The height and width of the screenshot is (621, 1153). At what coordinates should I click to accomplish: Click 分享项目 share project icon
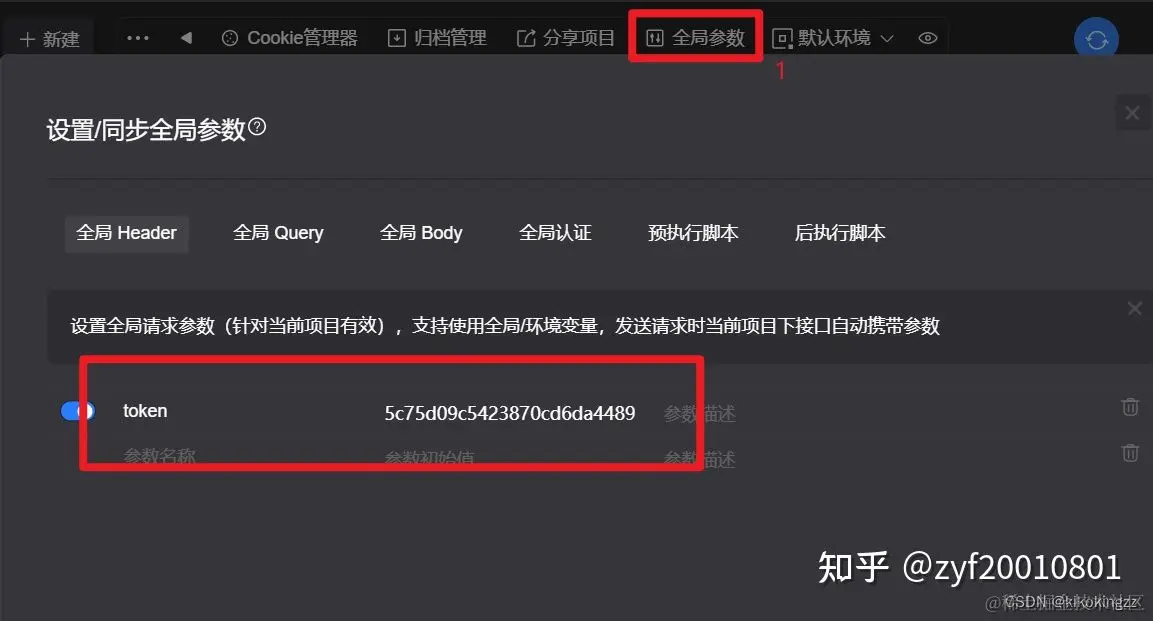click(x=526, y=38)
